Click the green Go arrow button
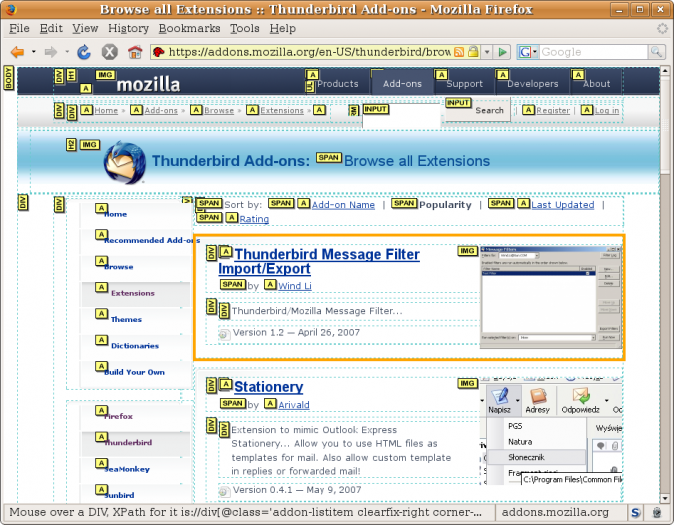Screen dimensions: 674x525 (x=502, y=52)
